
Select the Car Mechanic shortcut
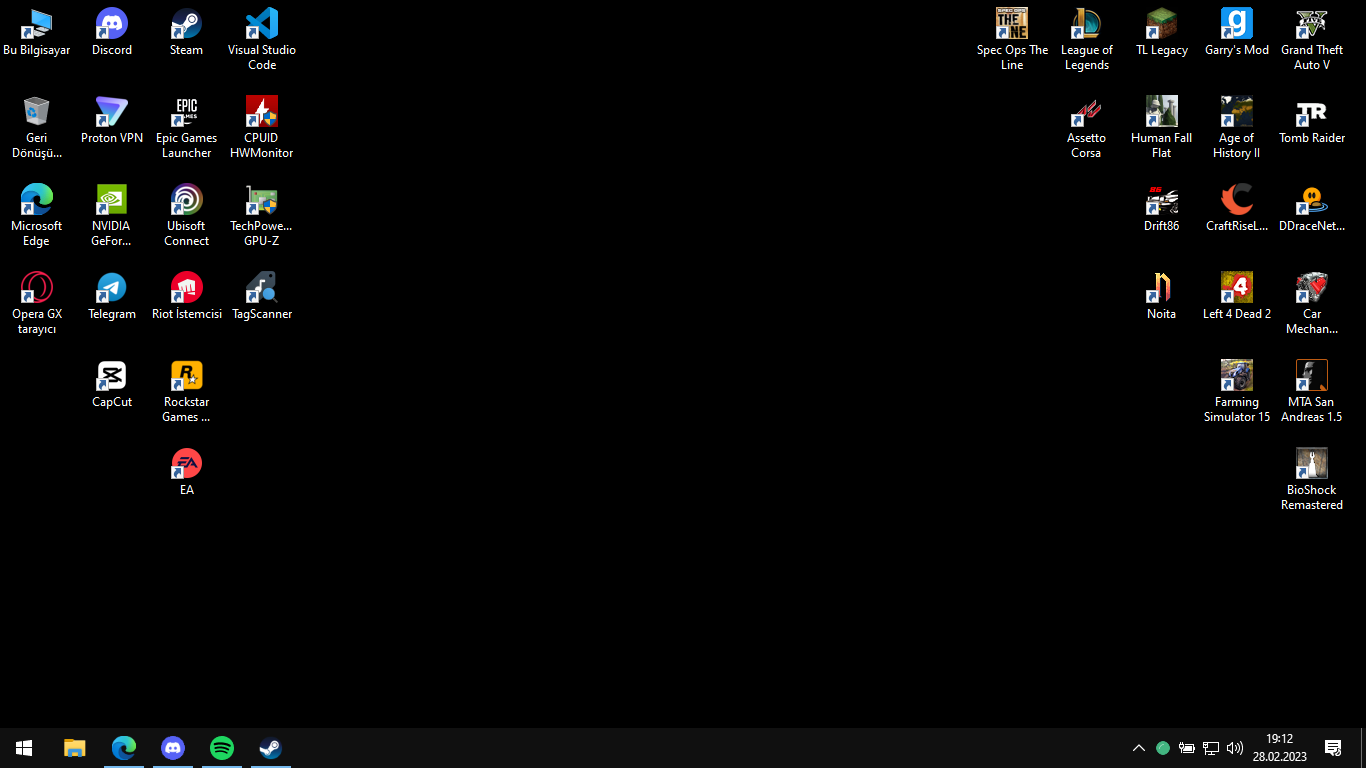1312,304
